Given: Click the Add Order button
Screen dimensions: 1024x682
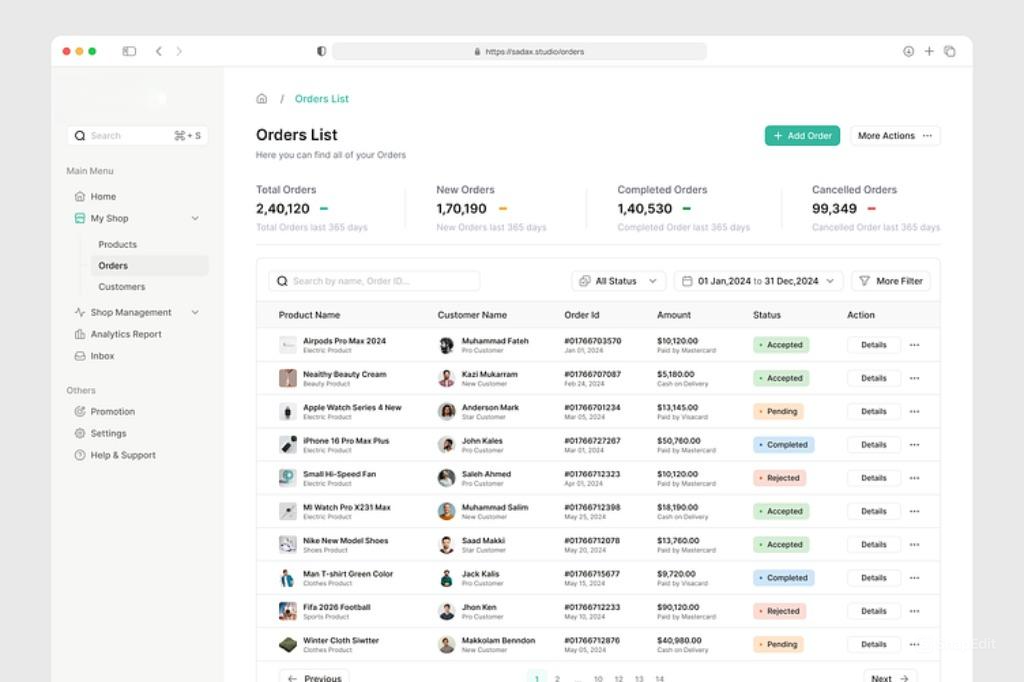Looking at the screenshot, I should [x=802, y=136].
